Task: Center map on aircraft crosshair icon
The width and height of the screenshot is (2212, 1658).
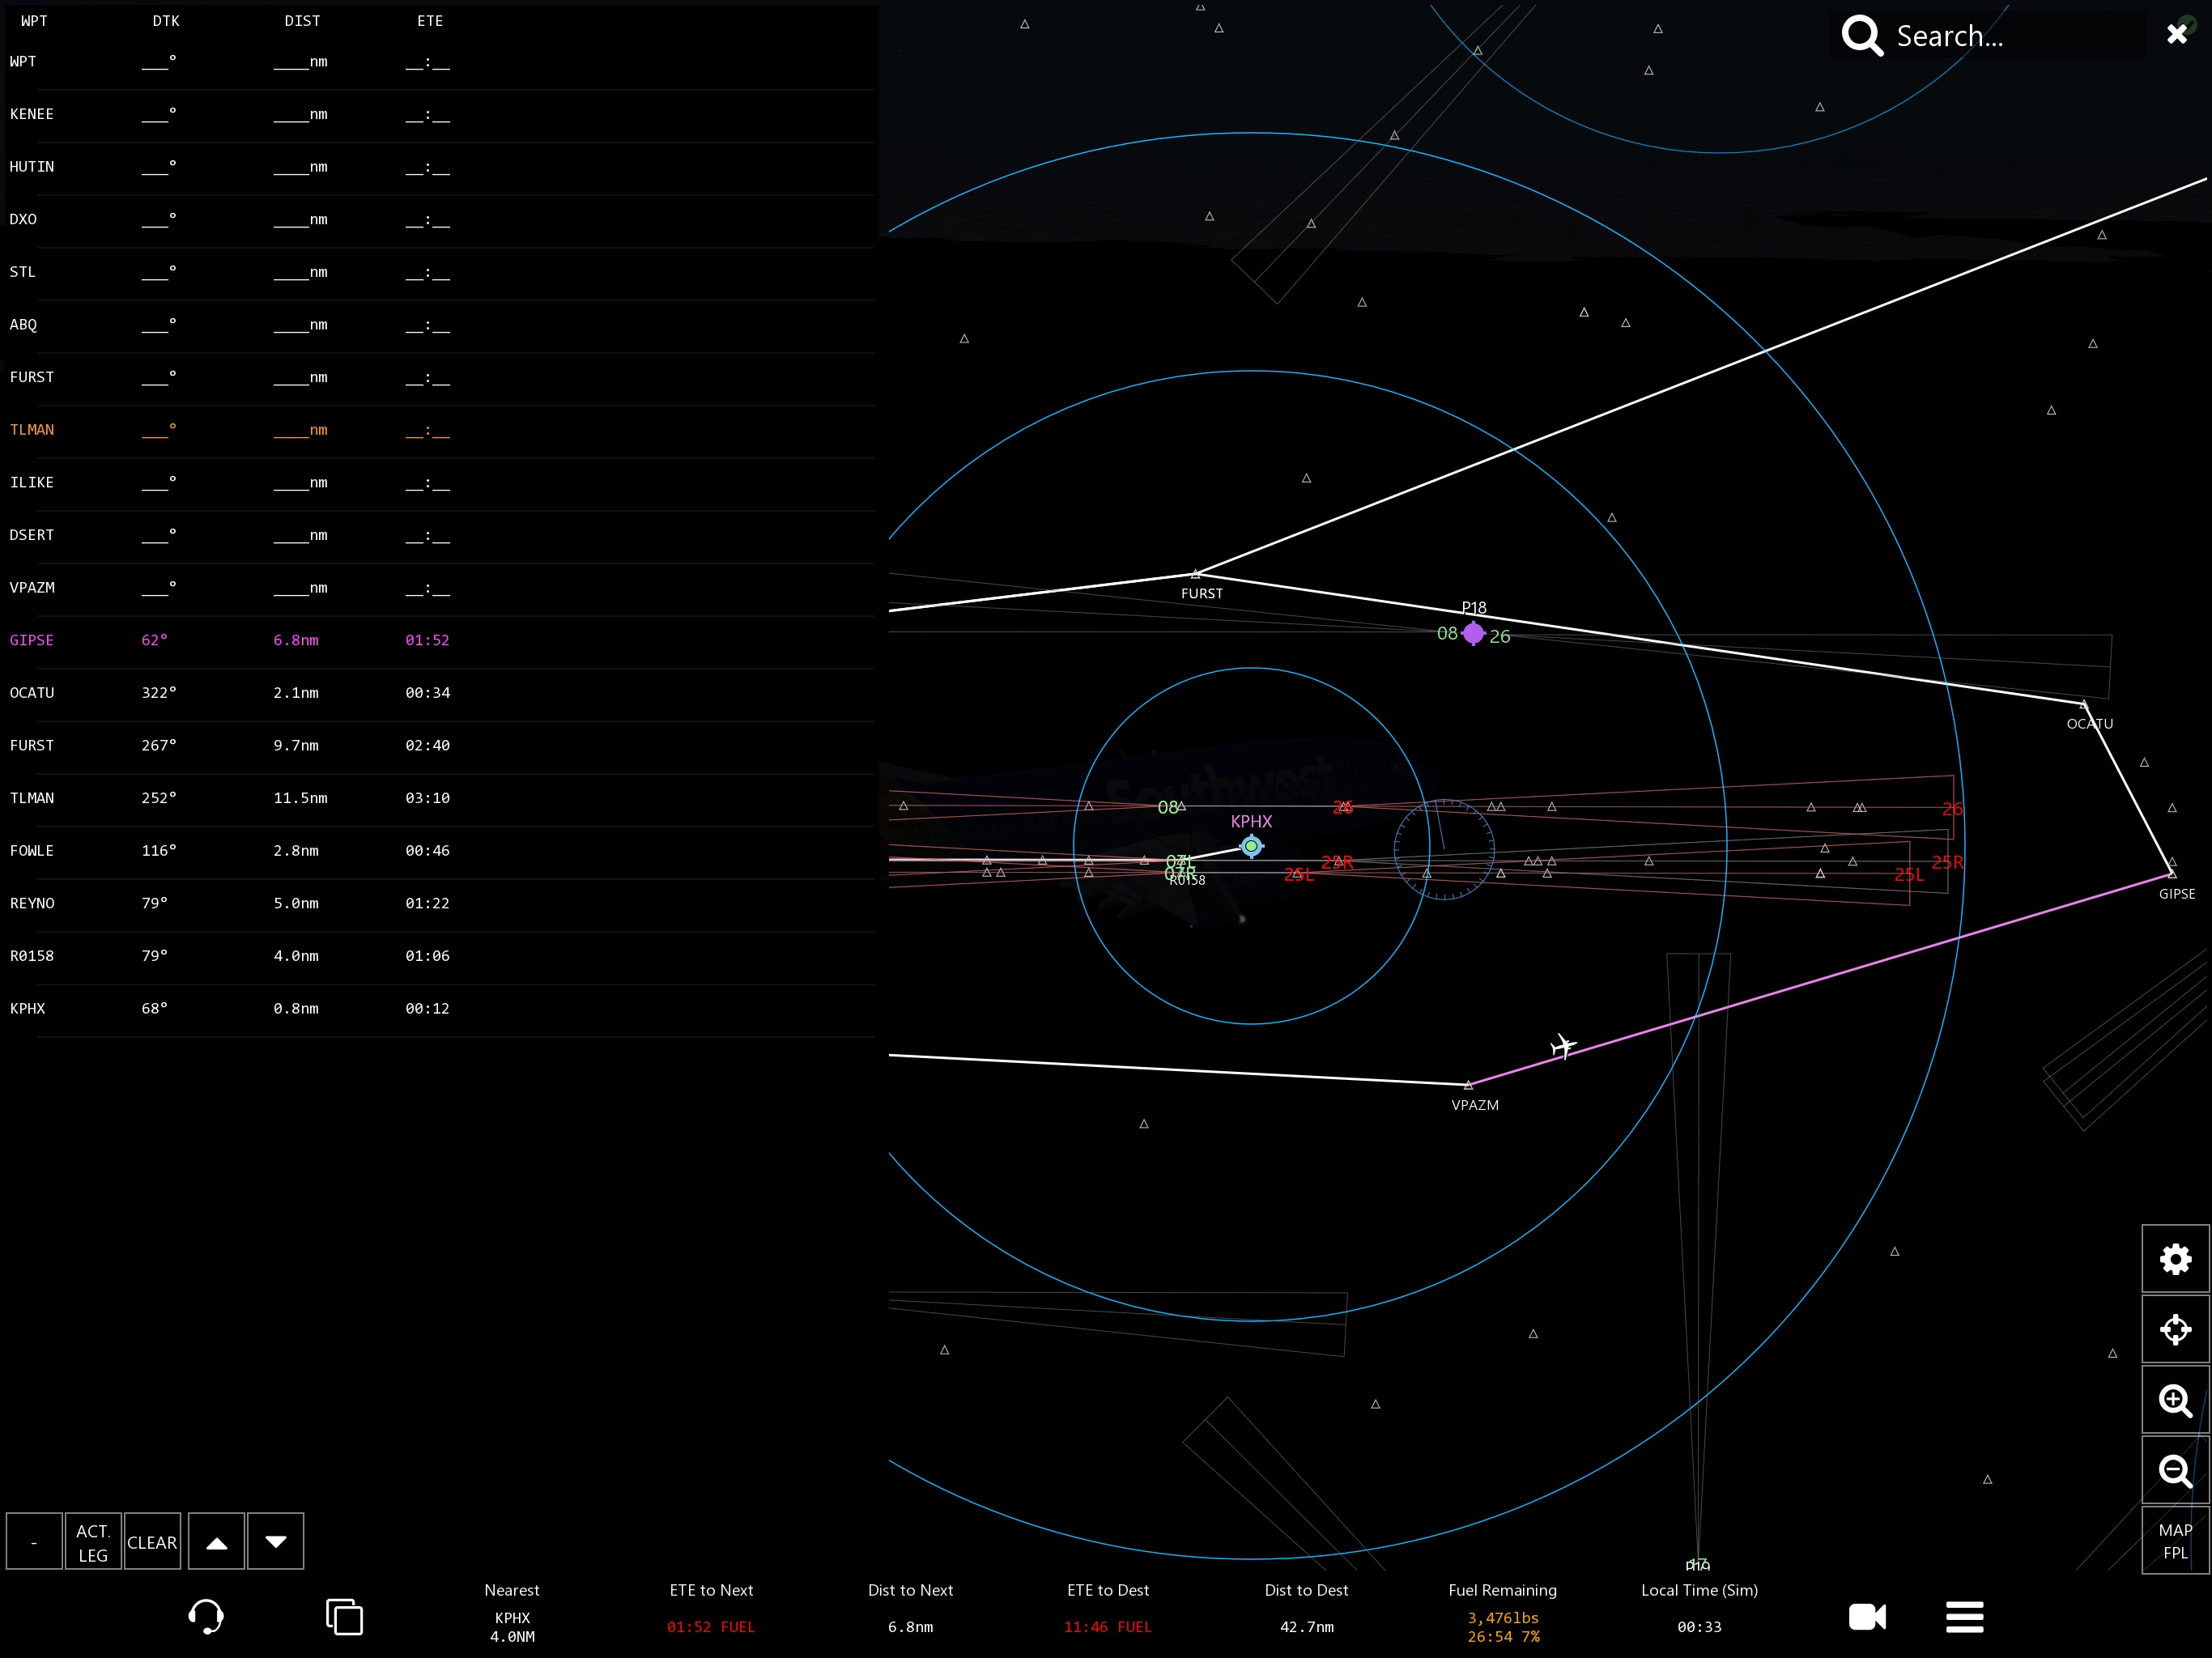Action: [2175, 1330]
